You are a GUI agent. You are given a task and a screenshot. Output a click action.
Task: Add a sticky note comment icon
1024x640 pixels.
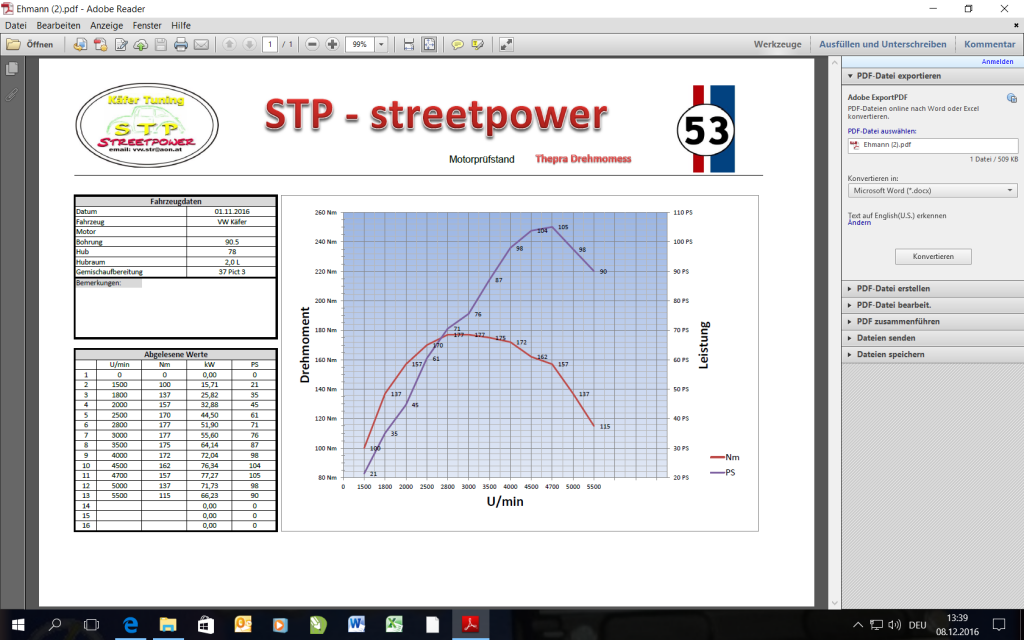(x=457, y=44)
